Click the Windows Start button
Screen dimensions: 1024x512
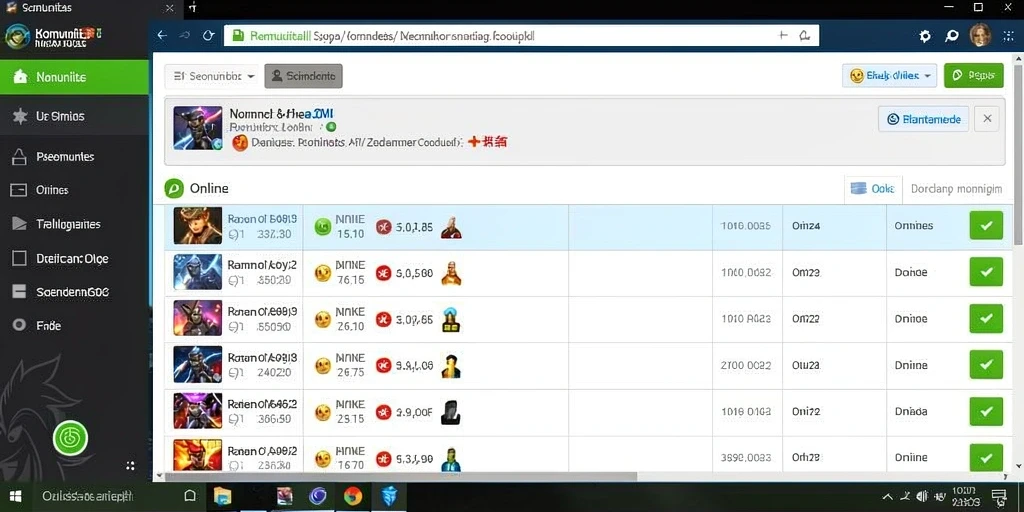15,496
